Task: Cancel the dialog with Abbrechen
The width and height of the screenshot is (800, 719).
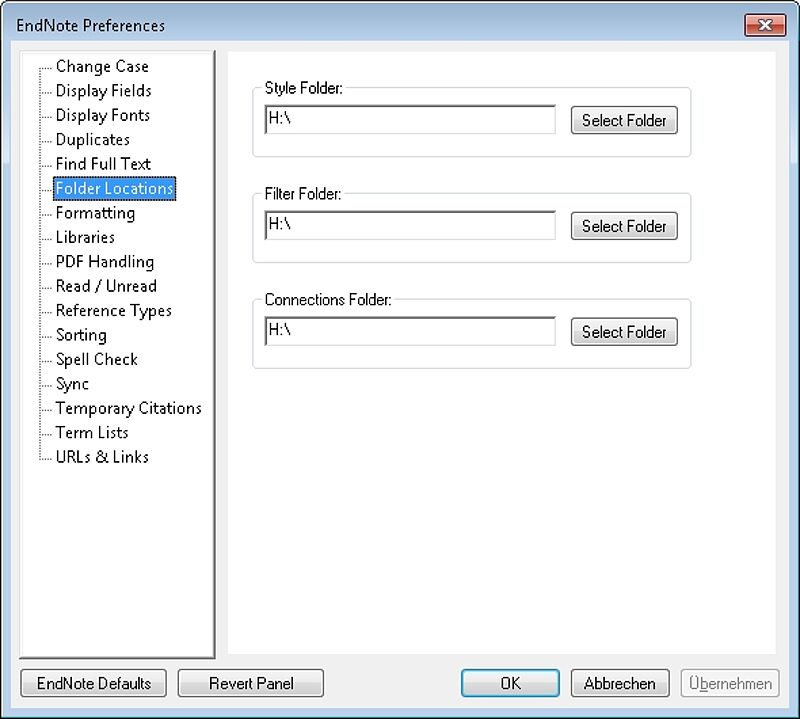Action: tap(620, 683)
